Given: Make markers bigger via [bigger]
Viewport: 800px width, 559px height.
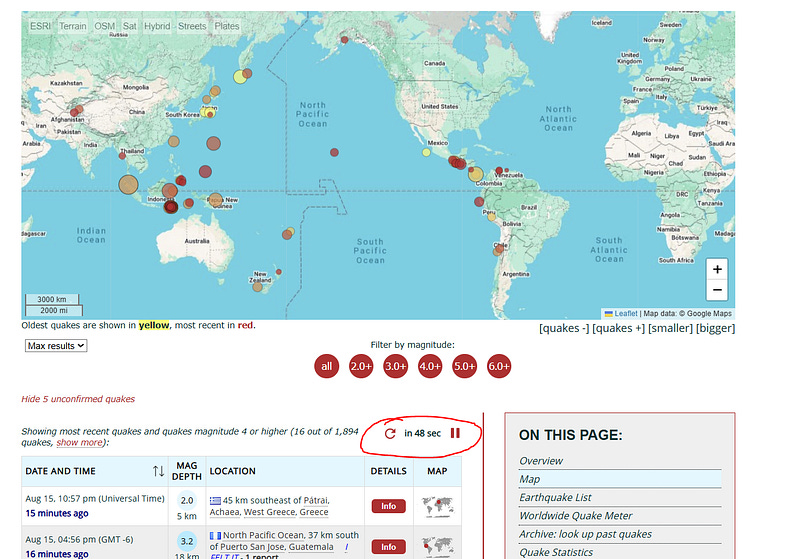Looking at the screenshot, I should click(x=715, y=328).
